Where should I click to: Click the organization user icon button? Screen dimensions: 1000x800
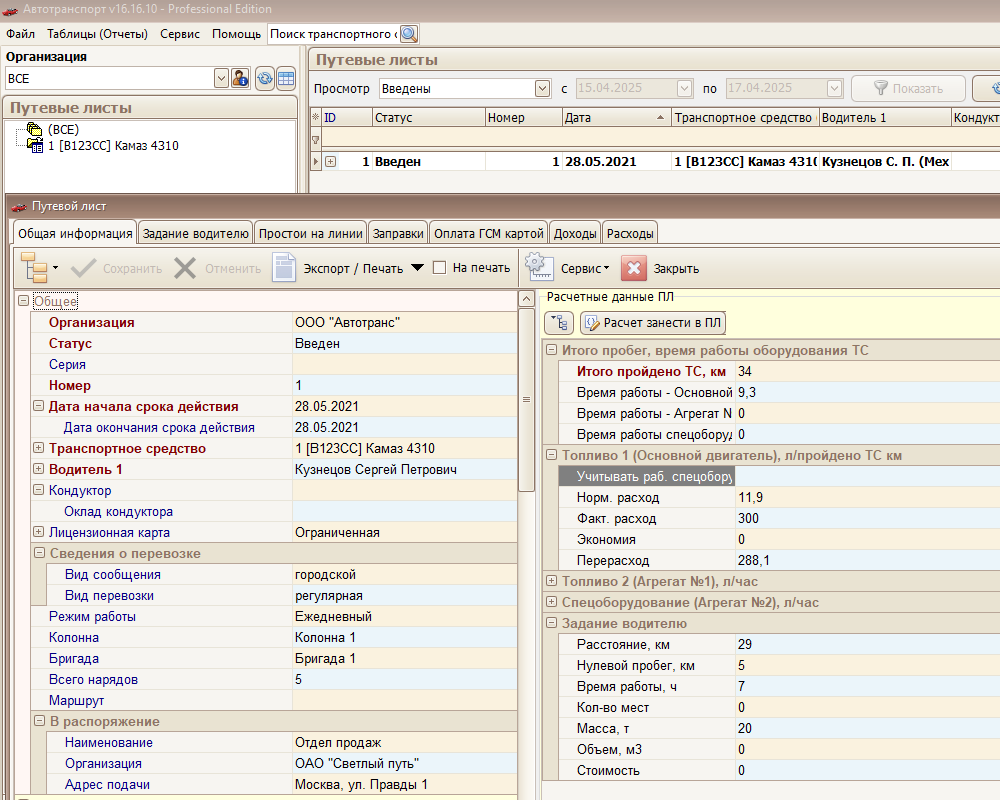pos(240,78)
